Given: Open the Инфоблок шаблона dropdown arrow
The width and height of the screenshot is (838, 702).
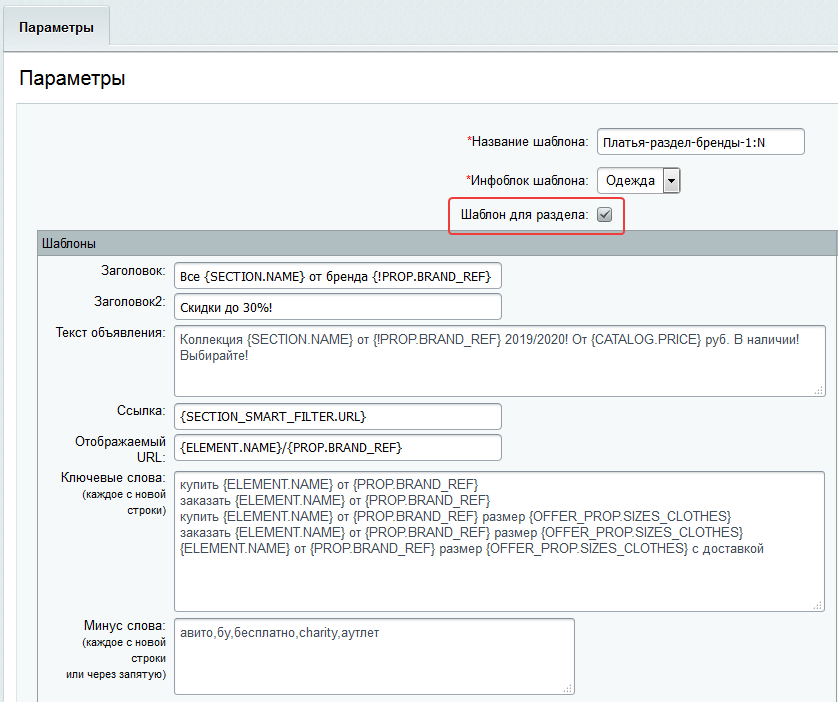Looking at the screenshot, I should (671, 181).
